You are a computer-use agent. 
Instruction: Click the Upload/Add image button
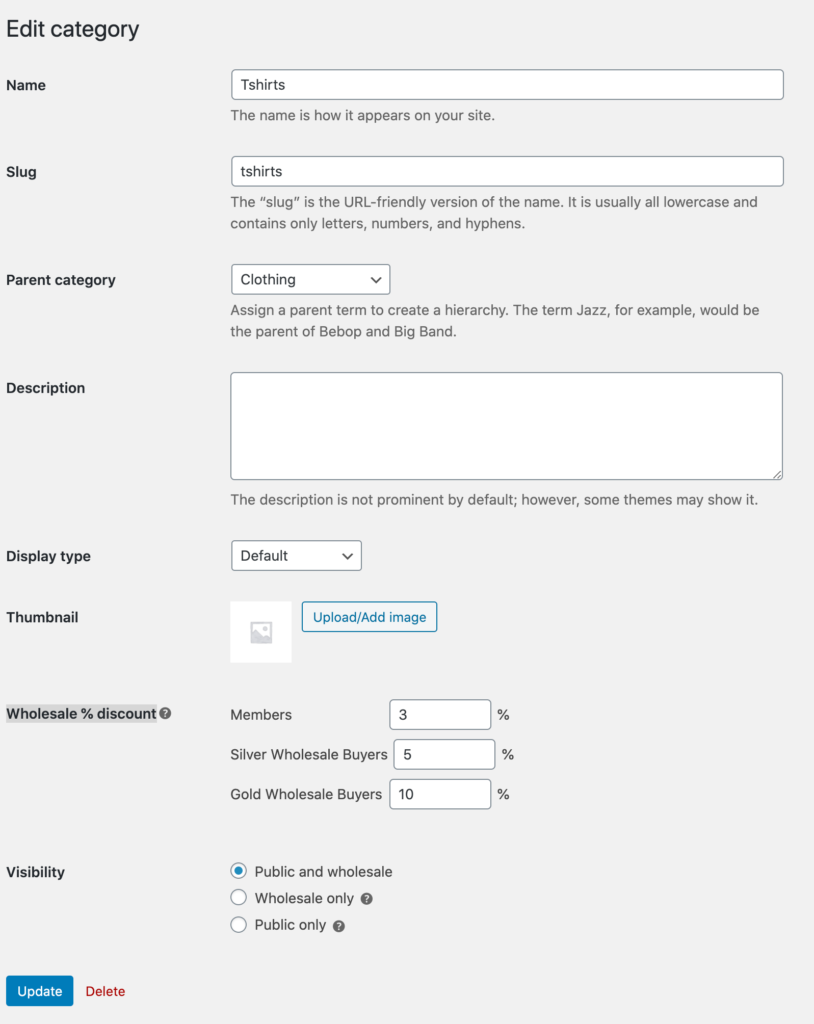pos(369,616)
